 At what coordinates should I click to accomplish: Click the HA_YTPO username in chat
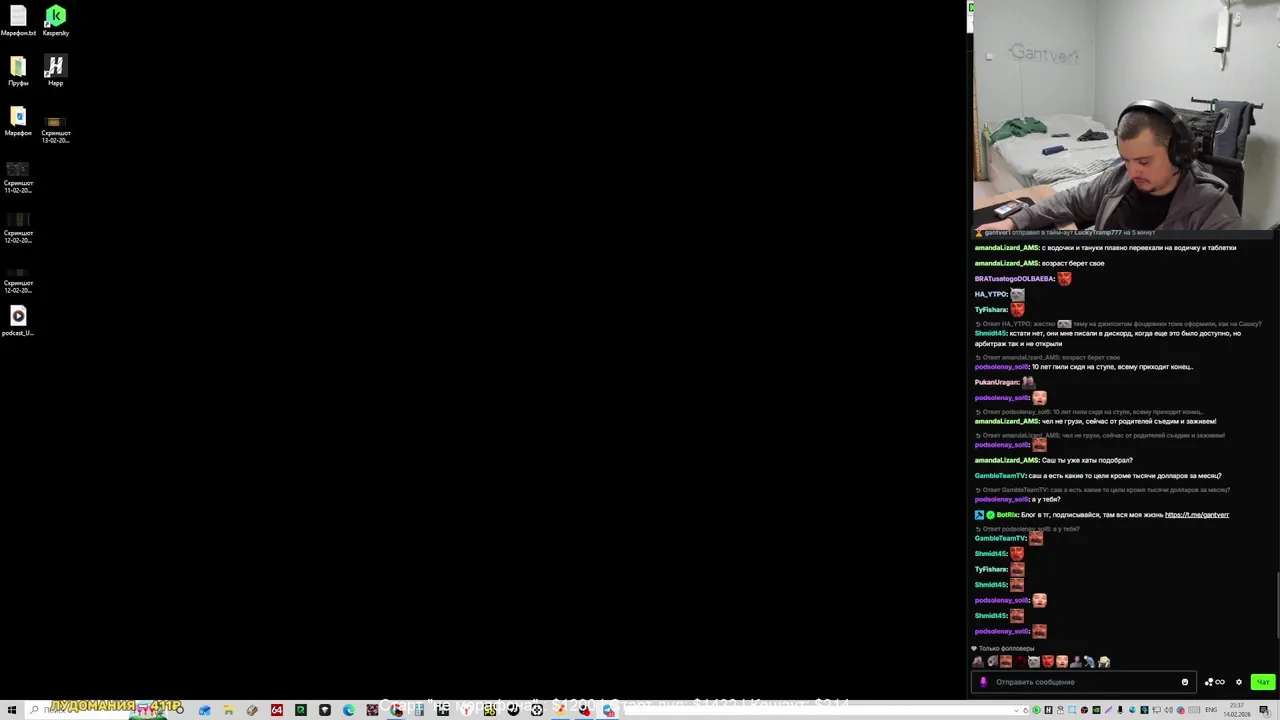[x=991, y=294]
